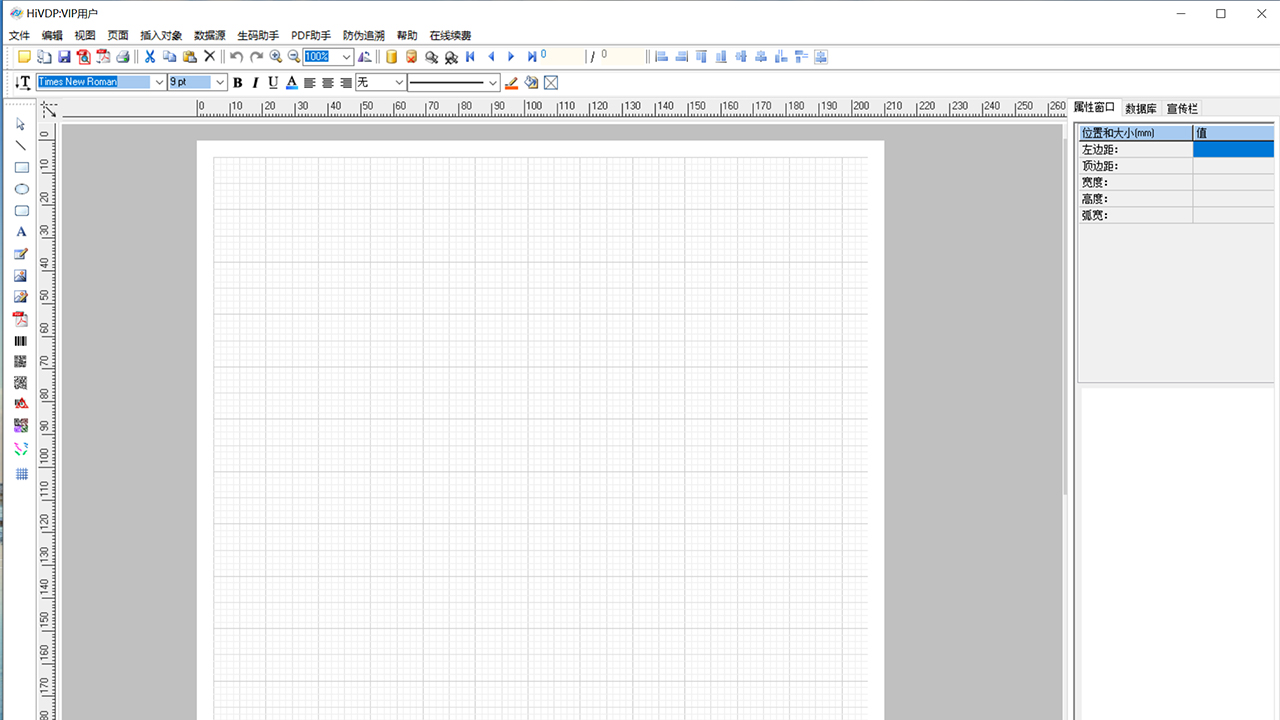Center align the text
Viewport: 1280px width, 720px height.
(x=328, y=83)
